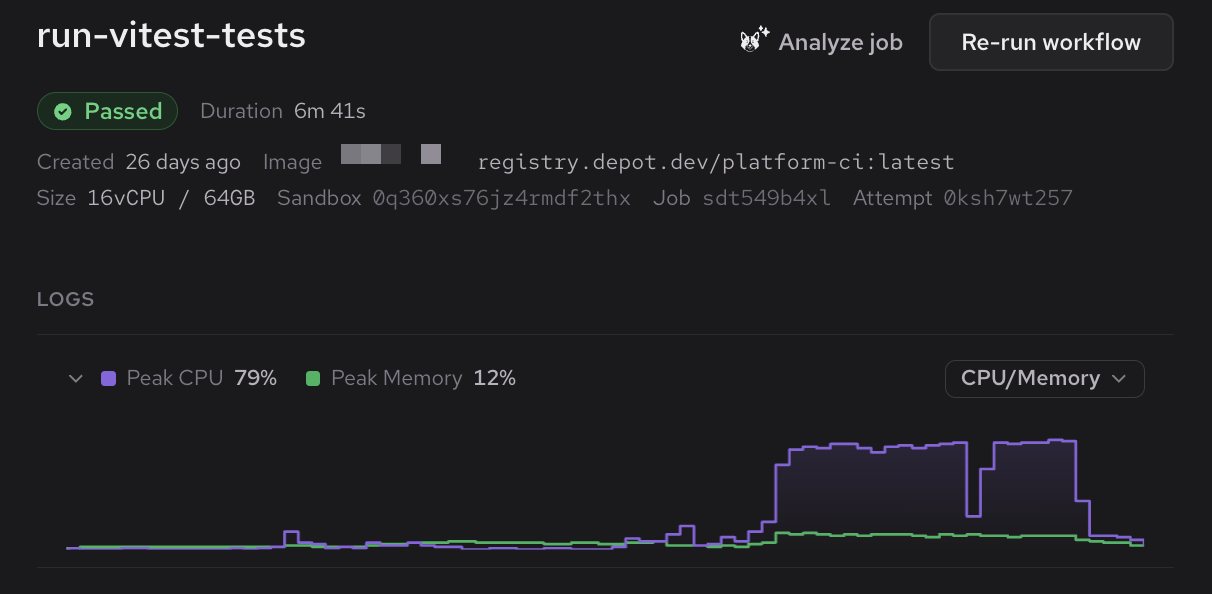Image resolution: width=1212 pixels, height=594 pixels.
Task: Click the green Passed checkmark icon
Action: [63, 111]
